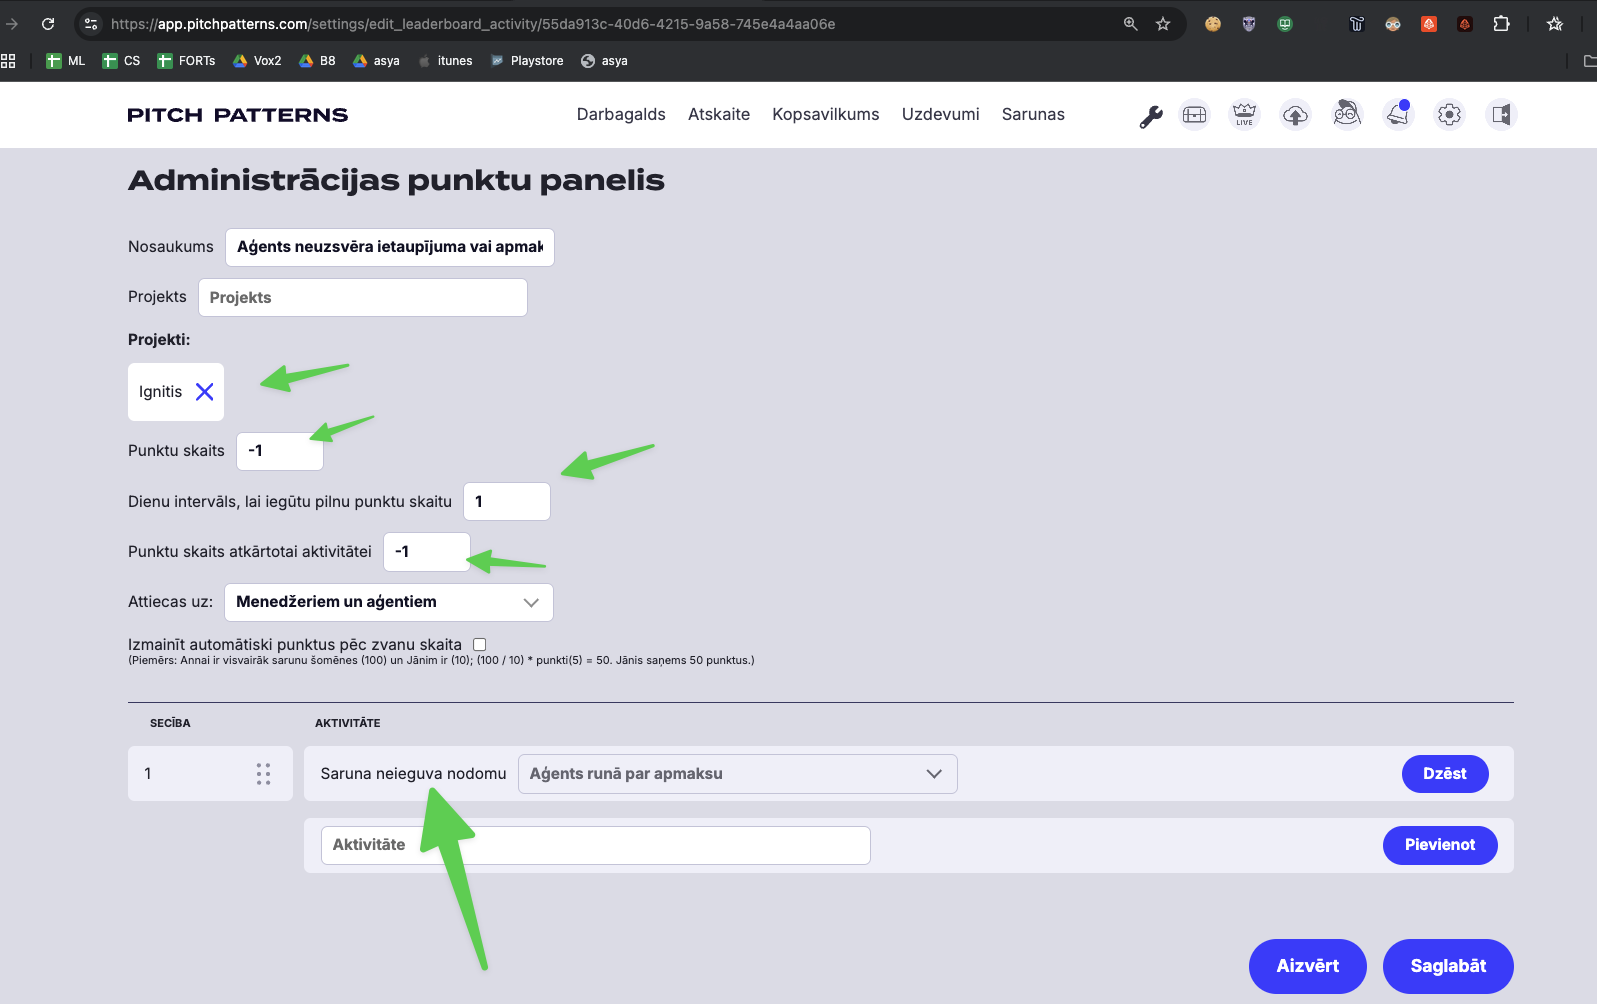Click the zoom magnifier icon in address bar
Image resolution: width=1597 pixels, height=1004 pixels.
pyautogui.click(x=1130, y=24)
